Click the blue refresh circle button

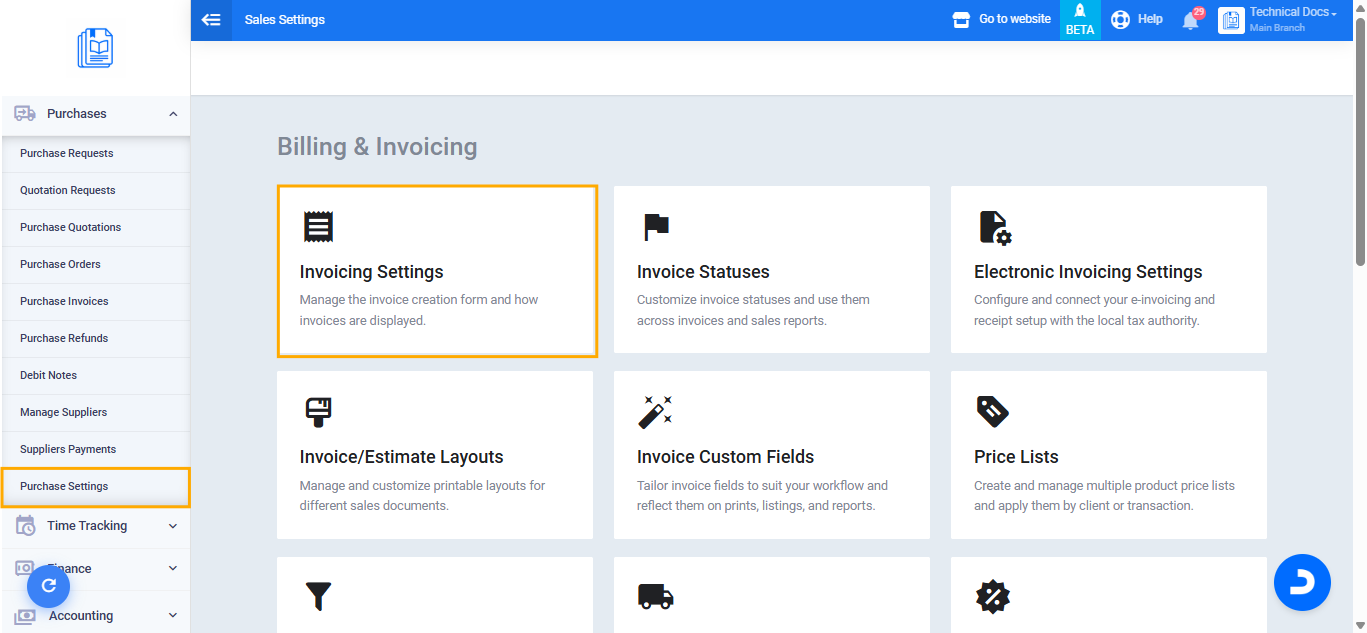coord(48,586)
